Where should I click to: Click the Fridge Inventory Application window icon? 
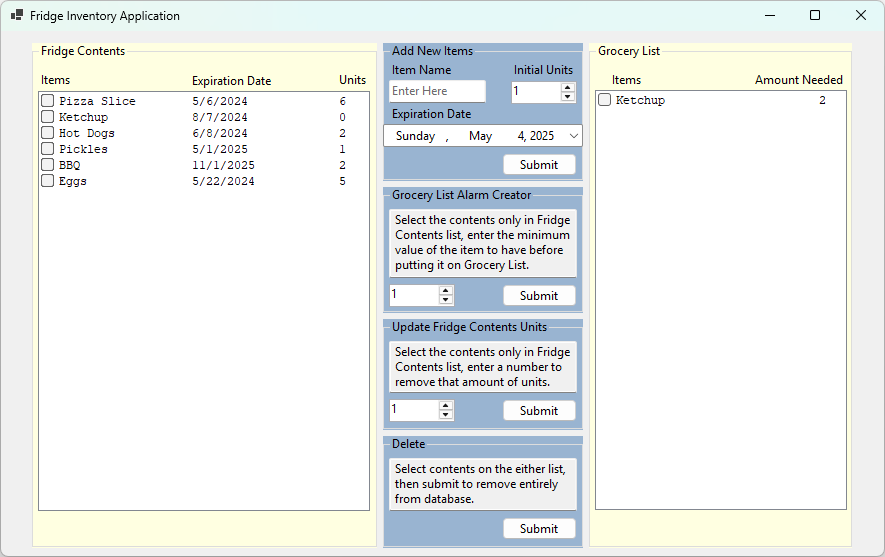click(x=17, y=15)
